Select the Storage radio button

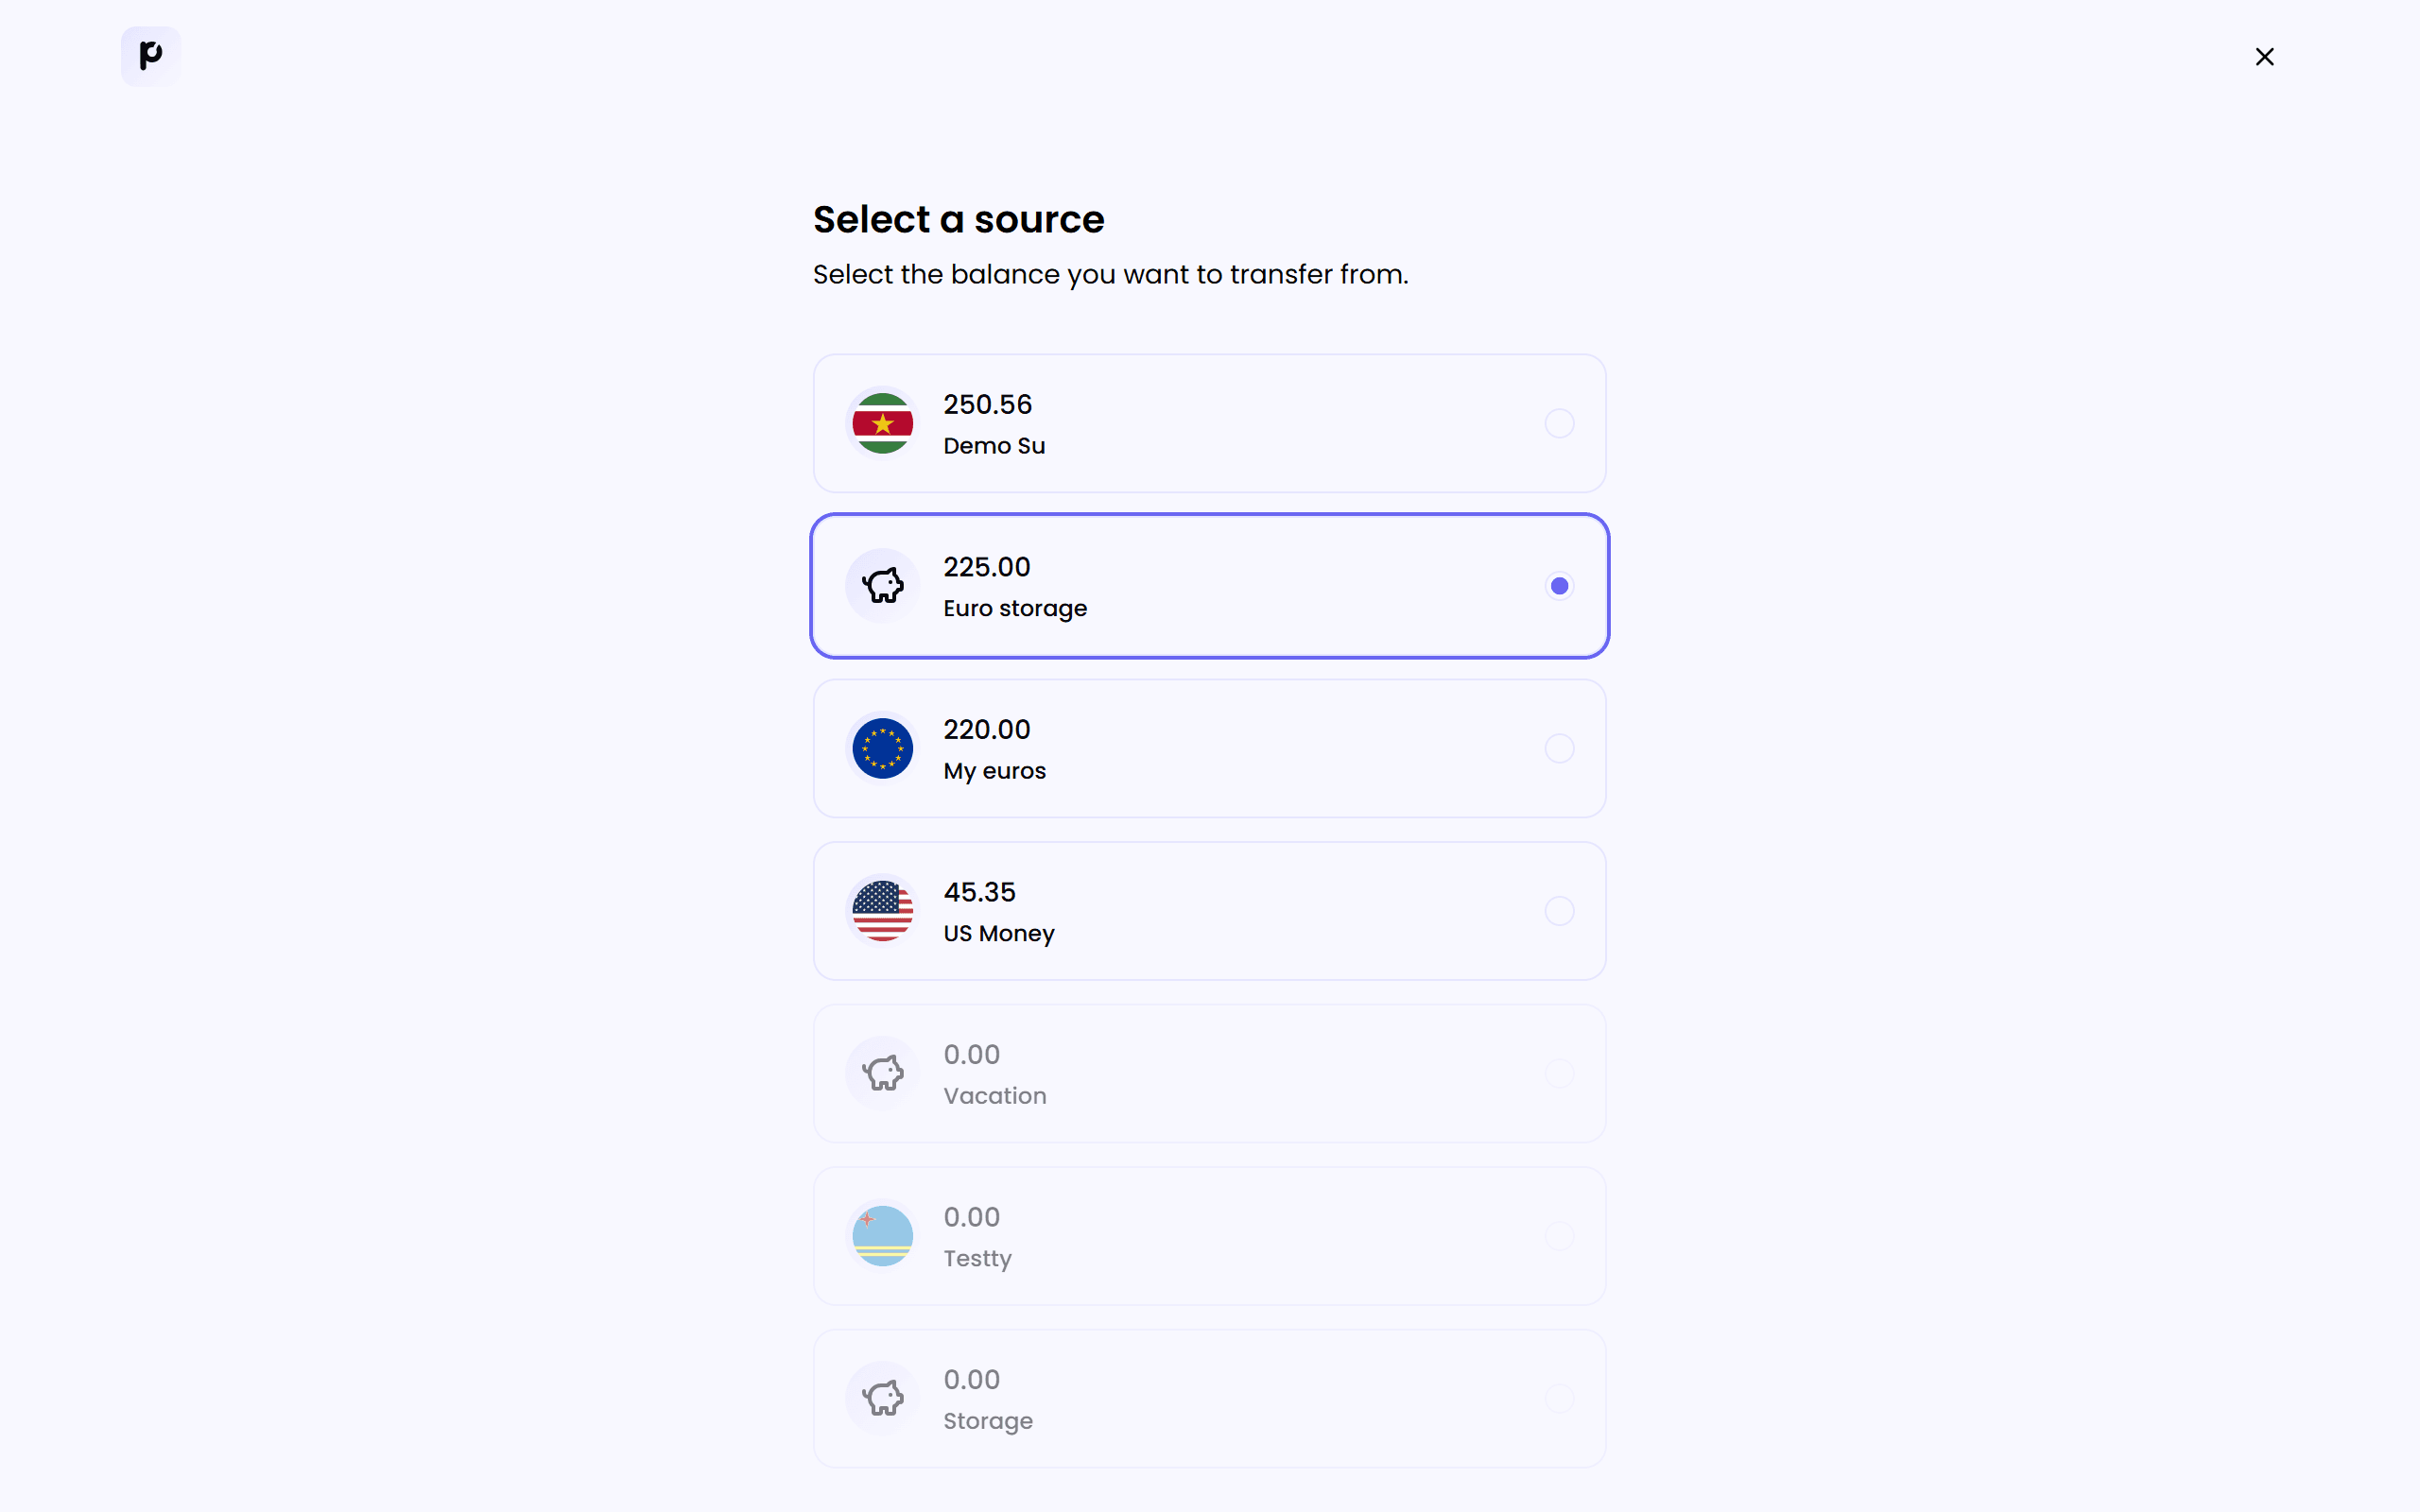coord(1558,1397)
